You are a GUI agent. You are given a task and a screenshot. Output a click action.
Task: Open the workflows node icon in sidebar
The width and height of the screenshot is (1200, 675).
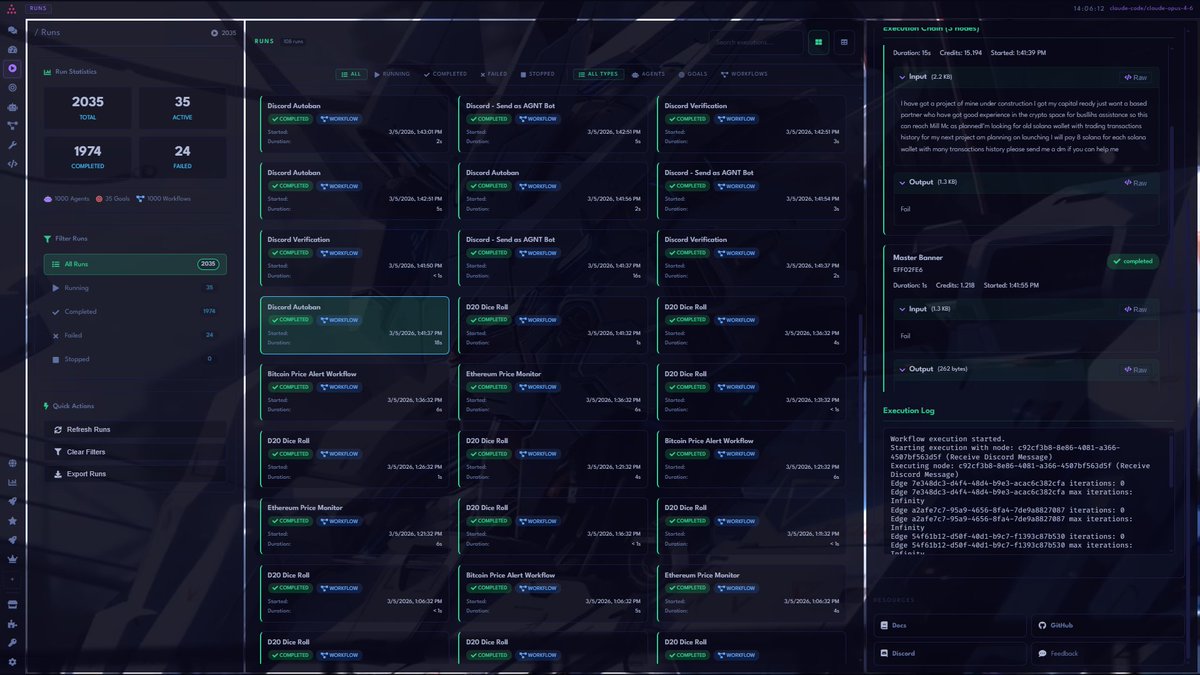click(x=12, y=126)
